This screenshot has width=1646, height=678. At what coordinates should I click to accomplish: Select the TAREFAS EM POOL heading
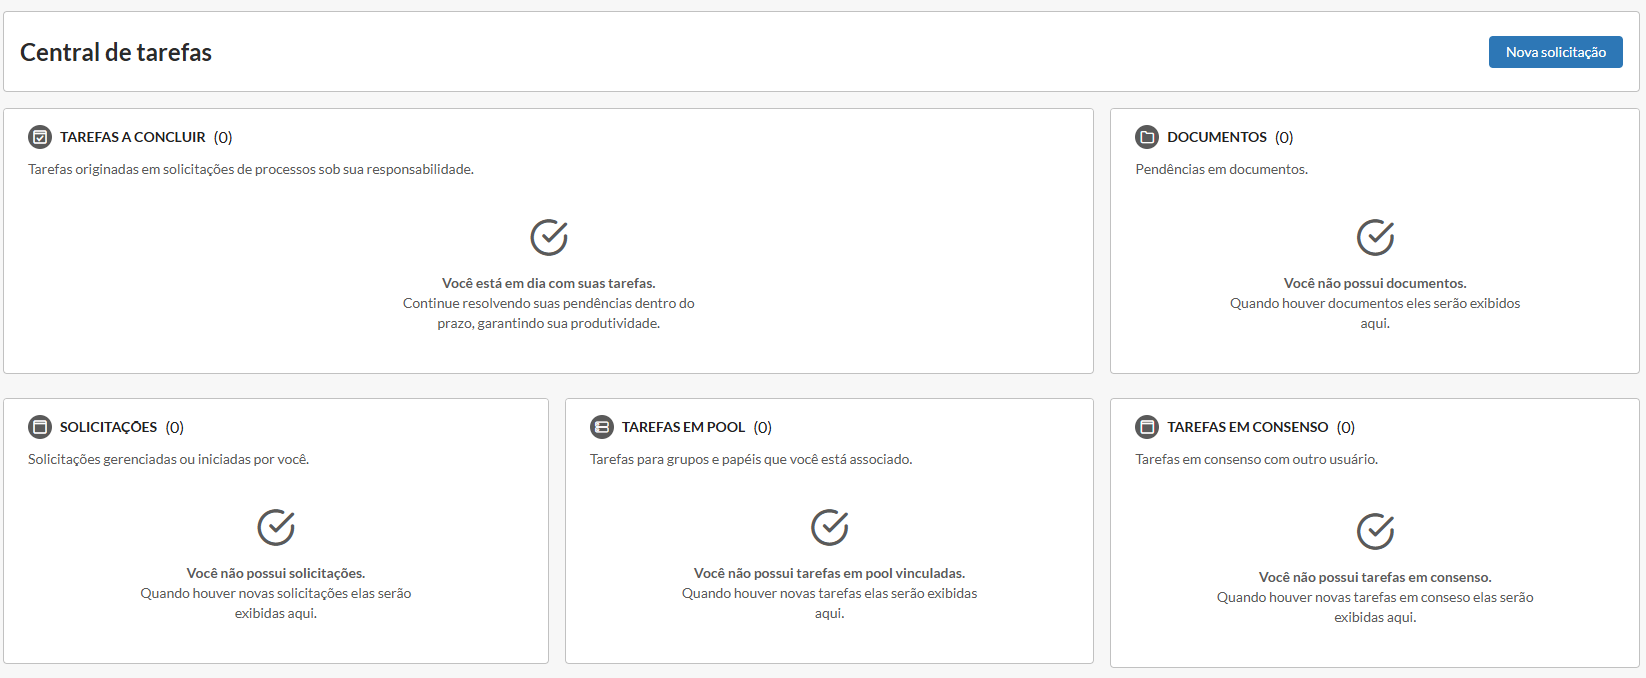(x=683, y=427)
